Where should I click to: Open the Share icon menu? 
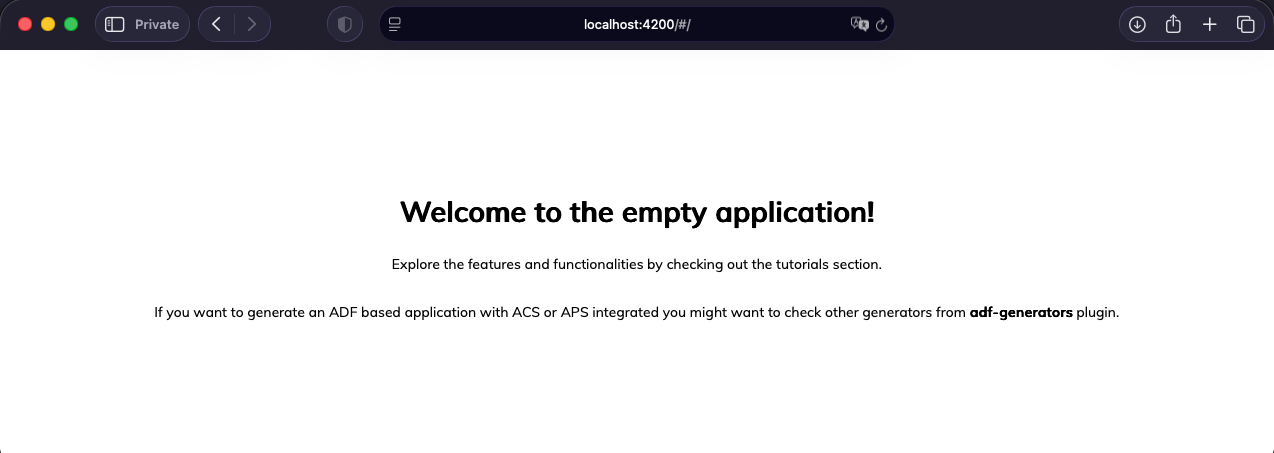pyautogui.click(x=1174, y=24)
